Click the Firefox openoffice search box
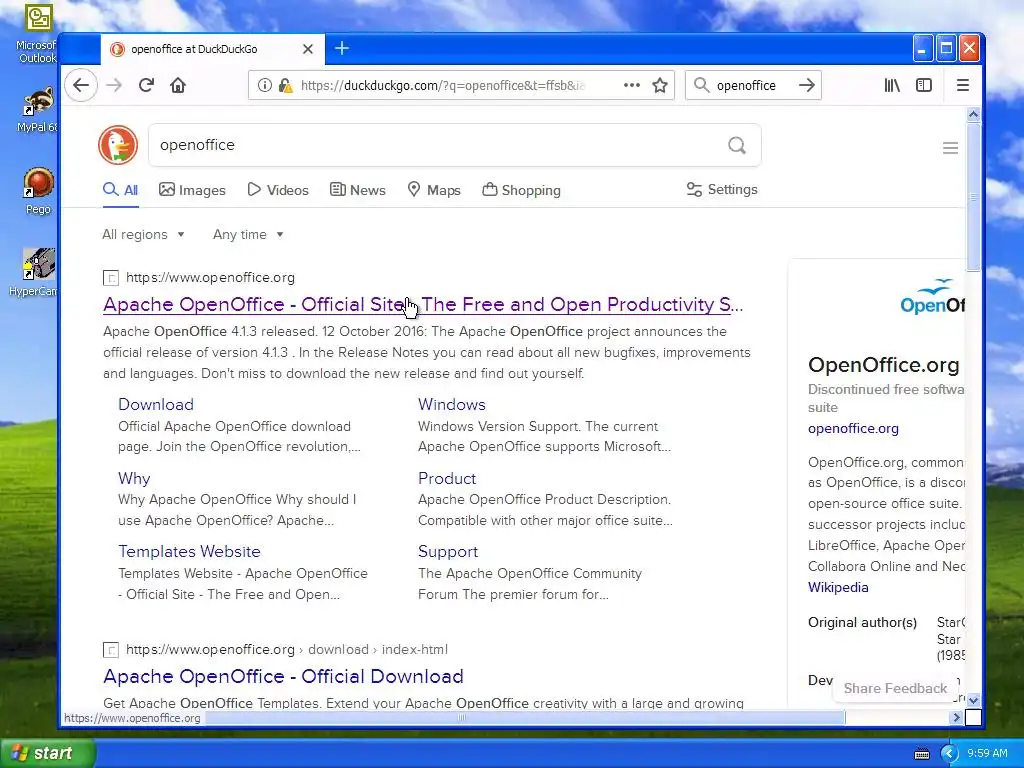1024x768 pixels. 752,85
